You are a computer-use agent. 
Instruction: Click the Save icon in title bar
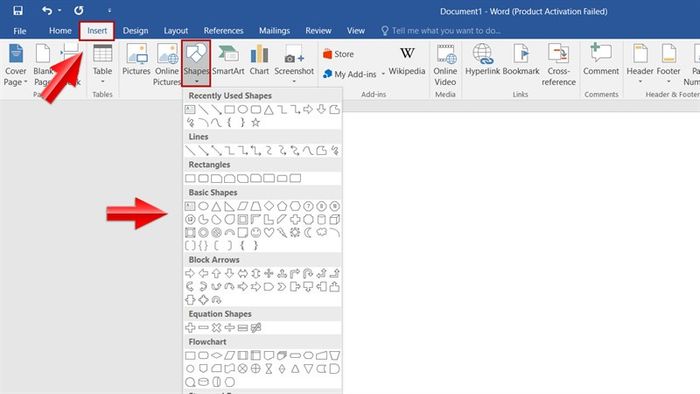pos(18,10)
